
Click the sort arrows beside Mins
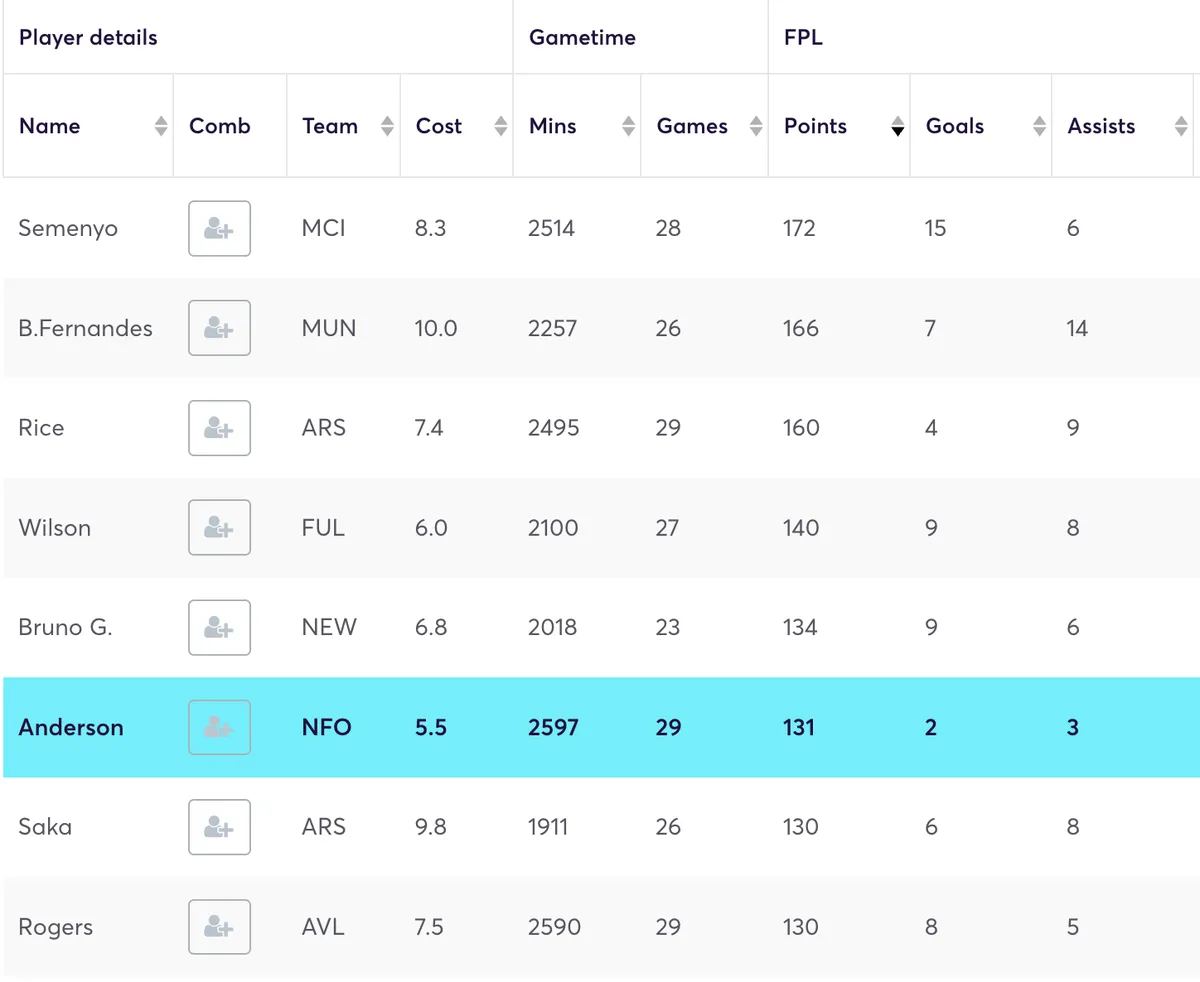(627, 126)
